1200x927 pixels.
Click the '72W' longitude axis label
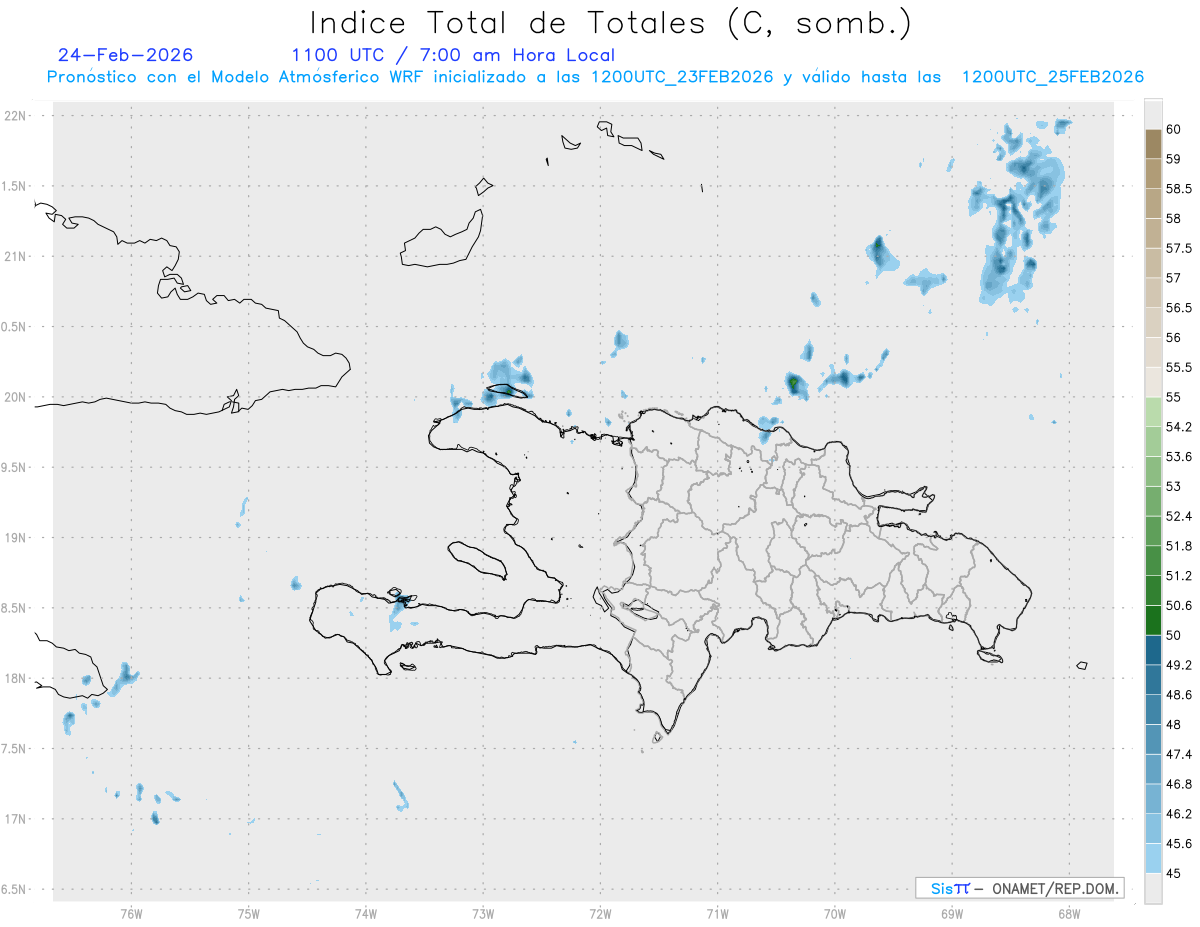coord(600,914)
